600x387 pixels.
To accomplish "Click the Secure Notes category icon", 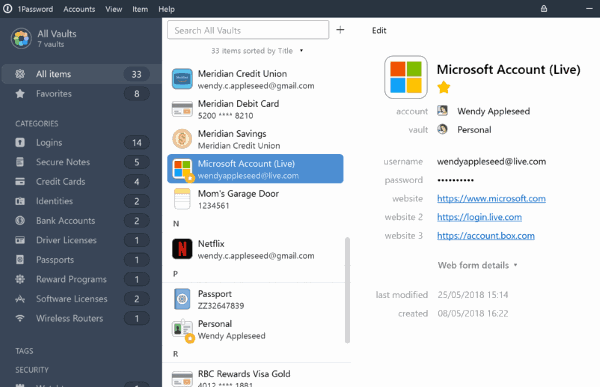I will coord(20,162).
